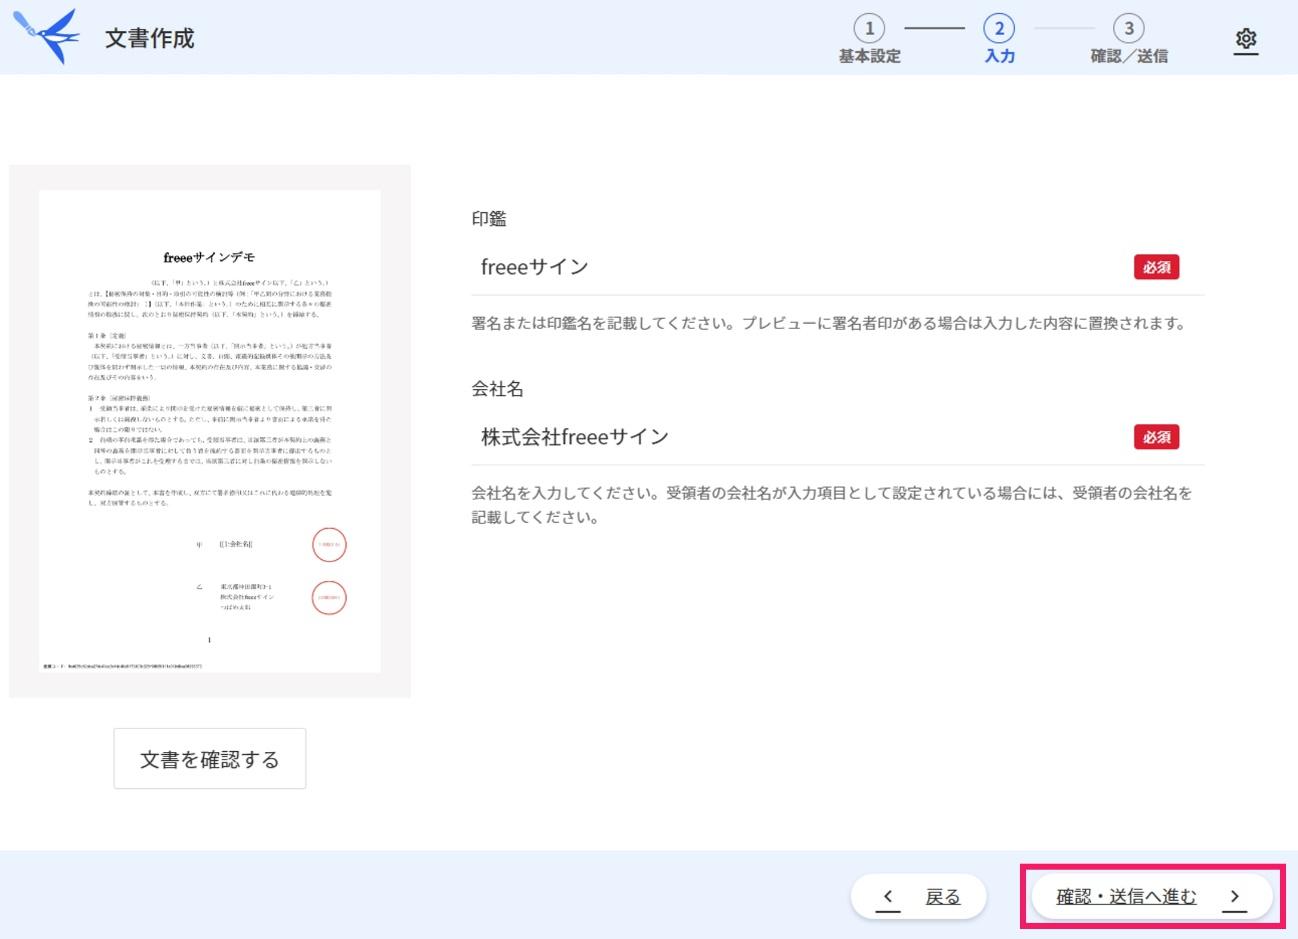This screenshot has height=939, width=1298.
Task: Click the help text starting 会社名を入力してください
Action: coord(832,505)
